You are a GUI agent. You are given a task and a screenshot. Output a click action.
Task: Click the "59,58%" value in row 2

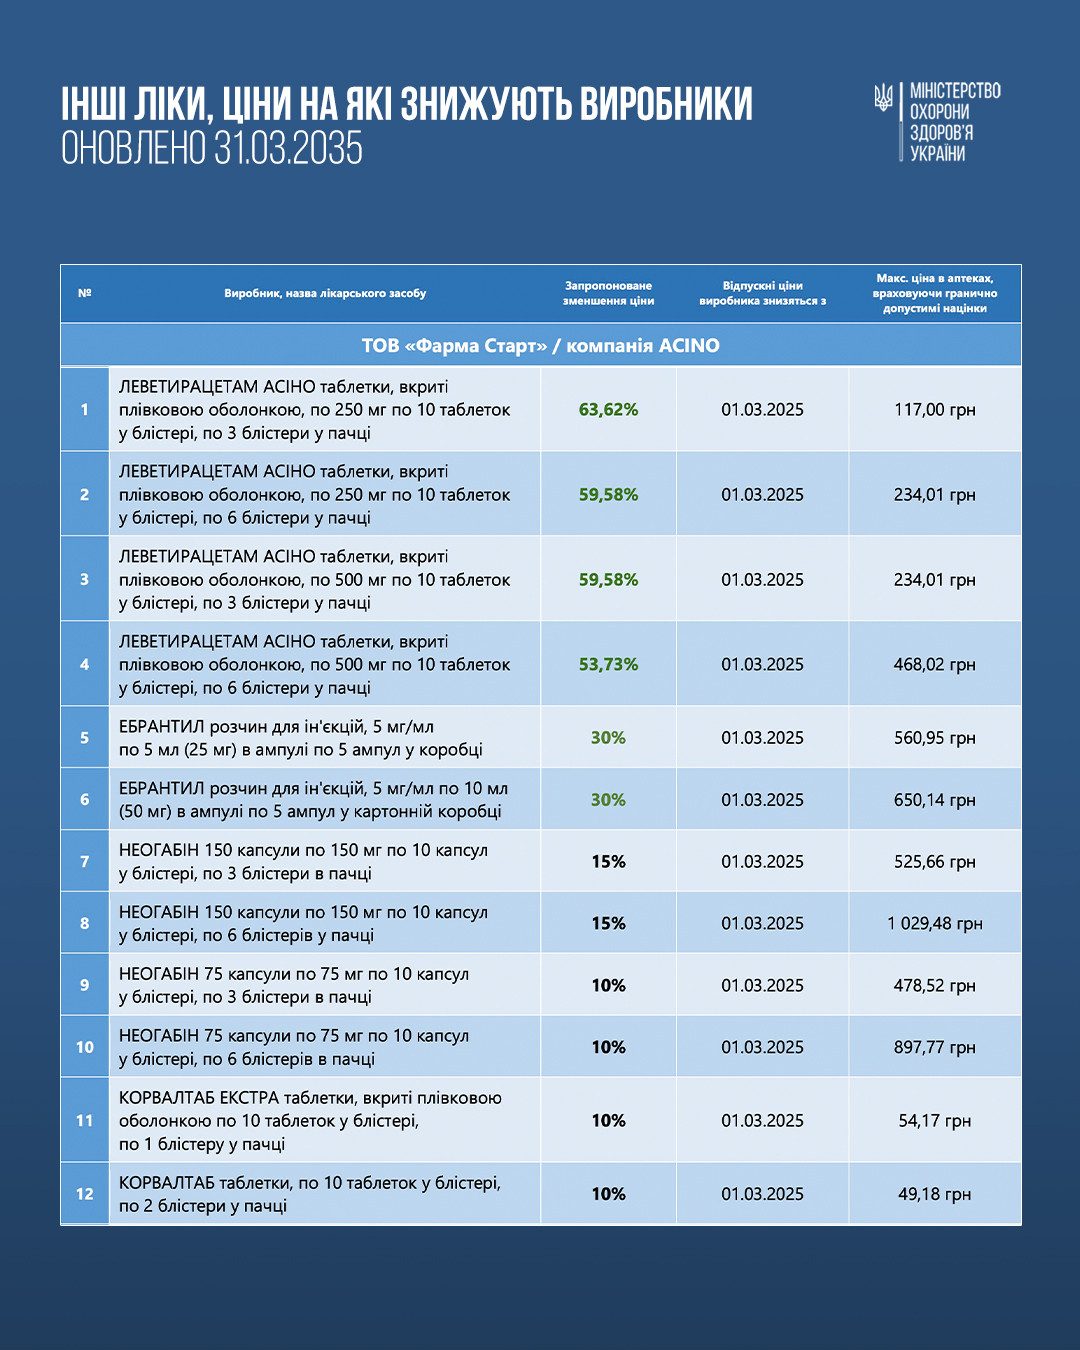[608, 494]
